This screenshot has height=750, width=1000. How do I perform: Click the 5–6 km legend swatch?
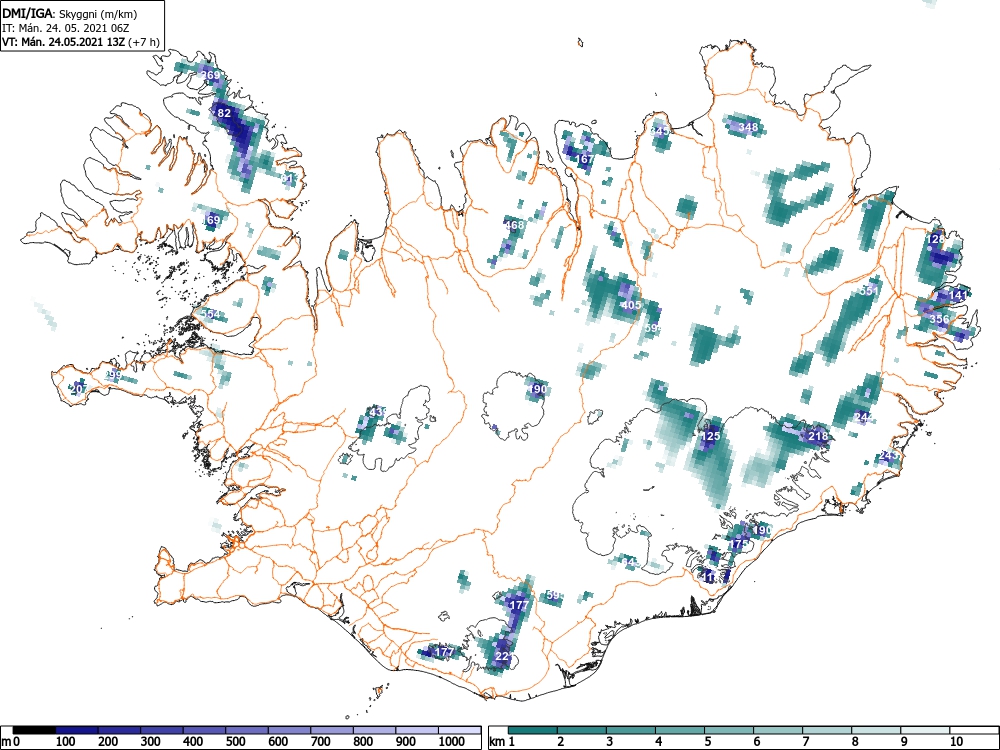click(x=728, y=729)
